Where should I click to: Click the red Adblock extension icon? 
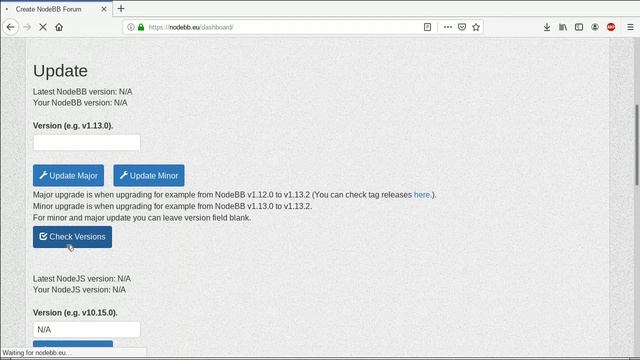click(611, 27)
